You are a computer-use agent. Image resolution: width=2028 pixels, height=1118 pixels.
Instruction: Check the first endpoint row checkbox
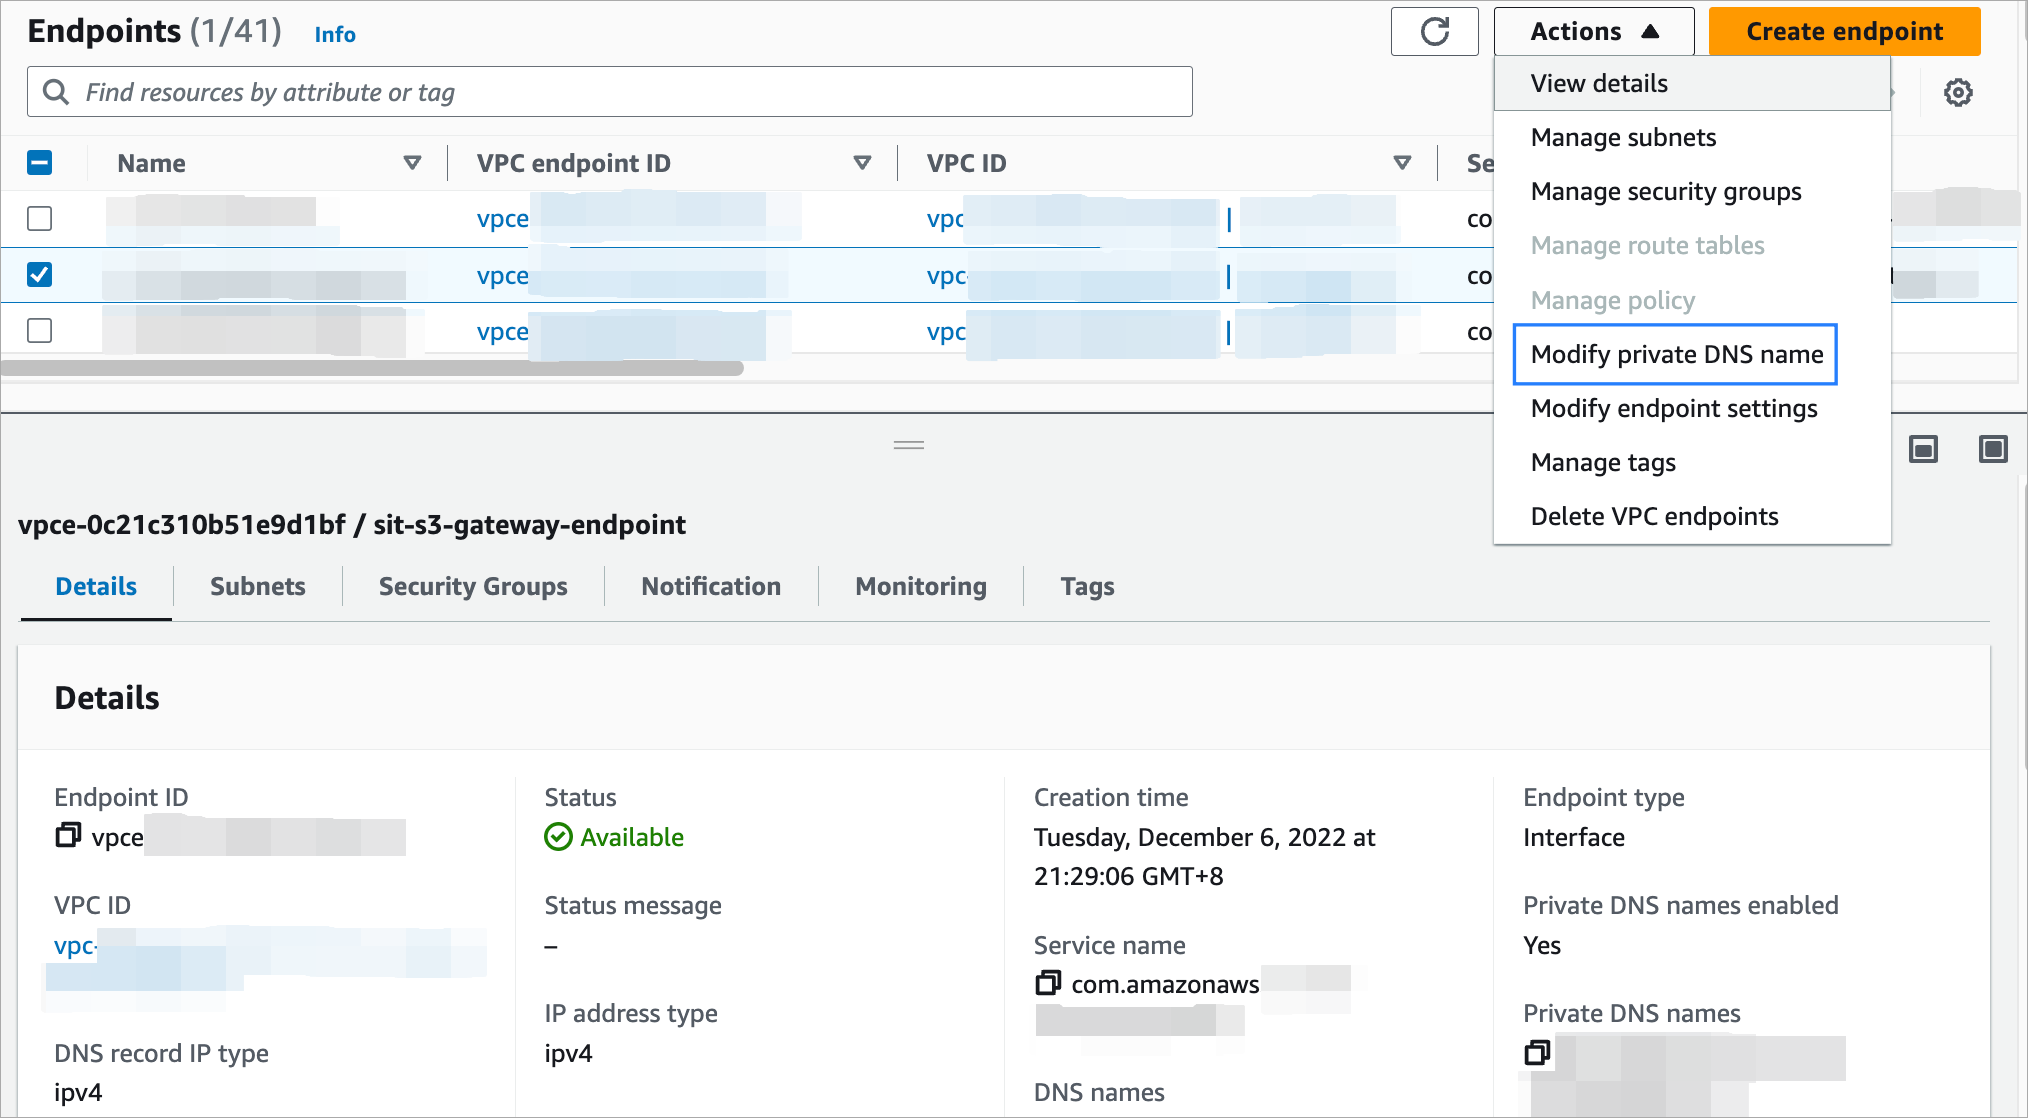tap(40, 218)
